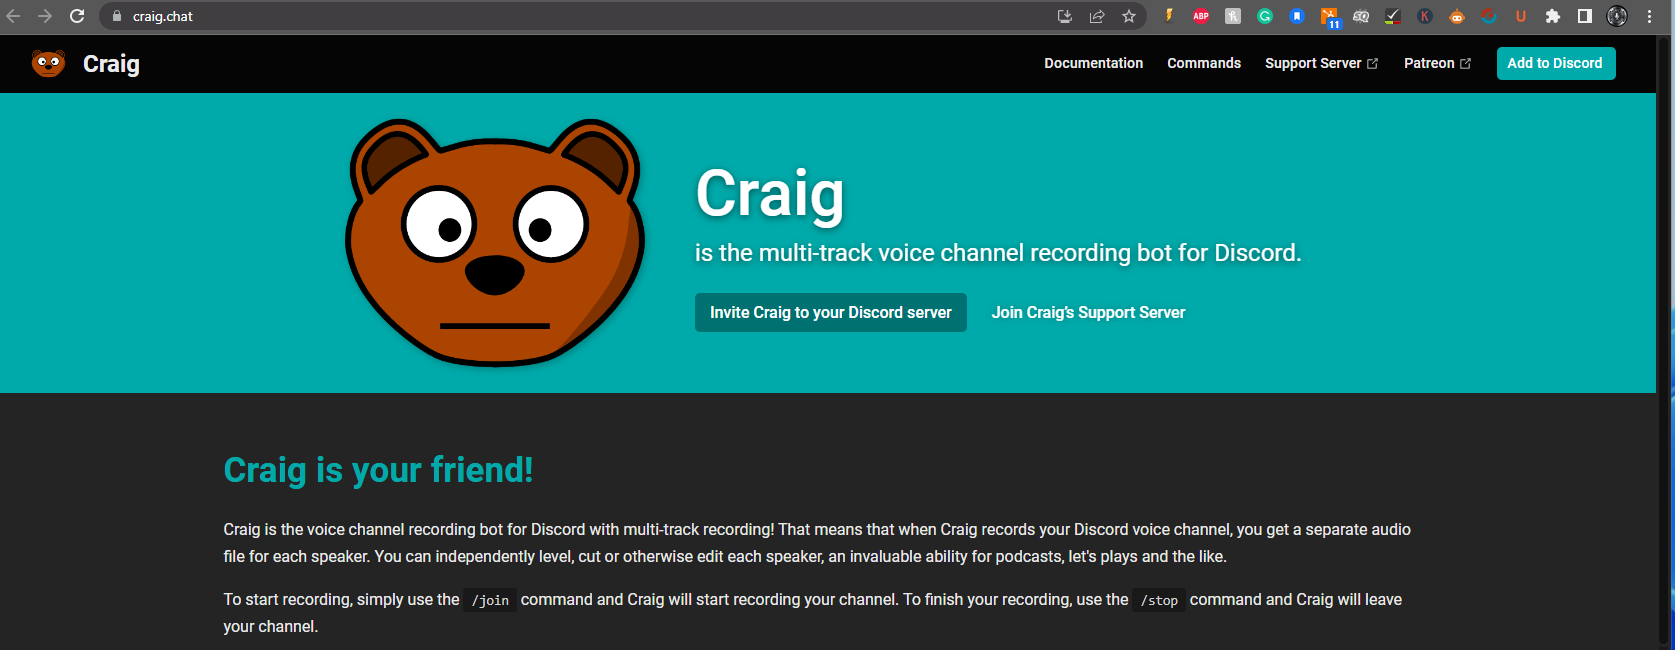Click the multi-track voice channel recording tagline
The height and width of the screenshot is (650, 1675).
pos(998,253)
